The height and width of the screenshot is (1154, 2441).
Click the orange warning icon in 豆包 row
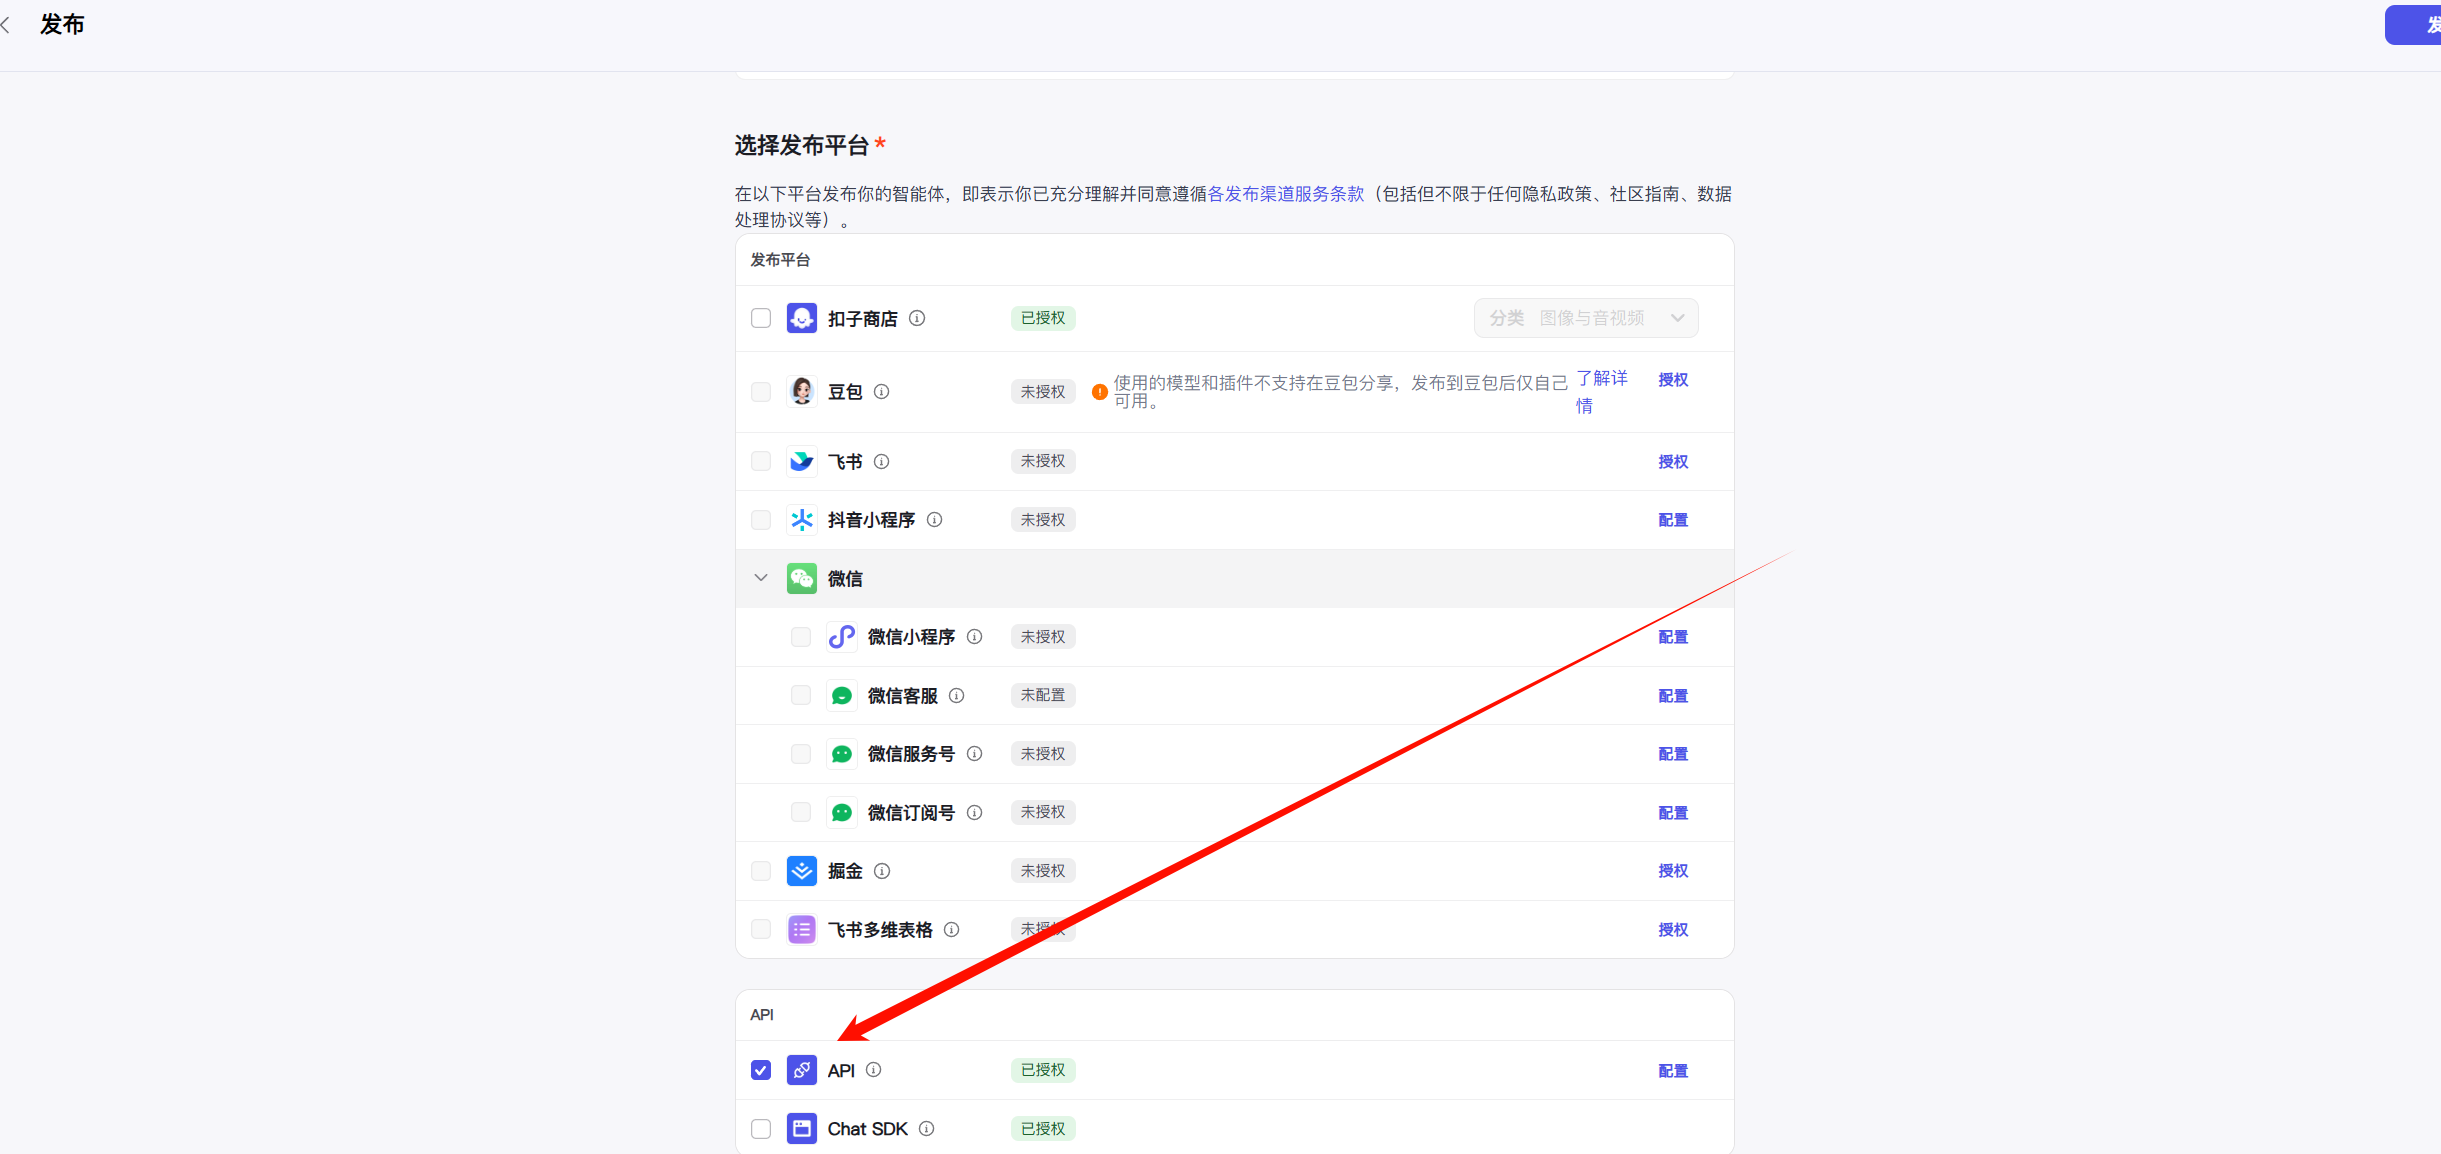pos(1099,392)
